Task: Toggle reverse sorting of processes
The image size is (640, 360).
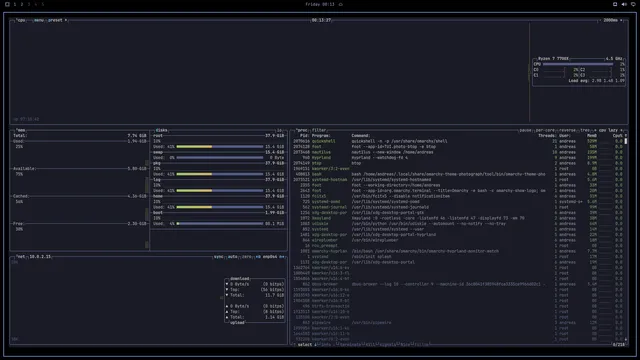Action: 567,130
